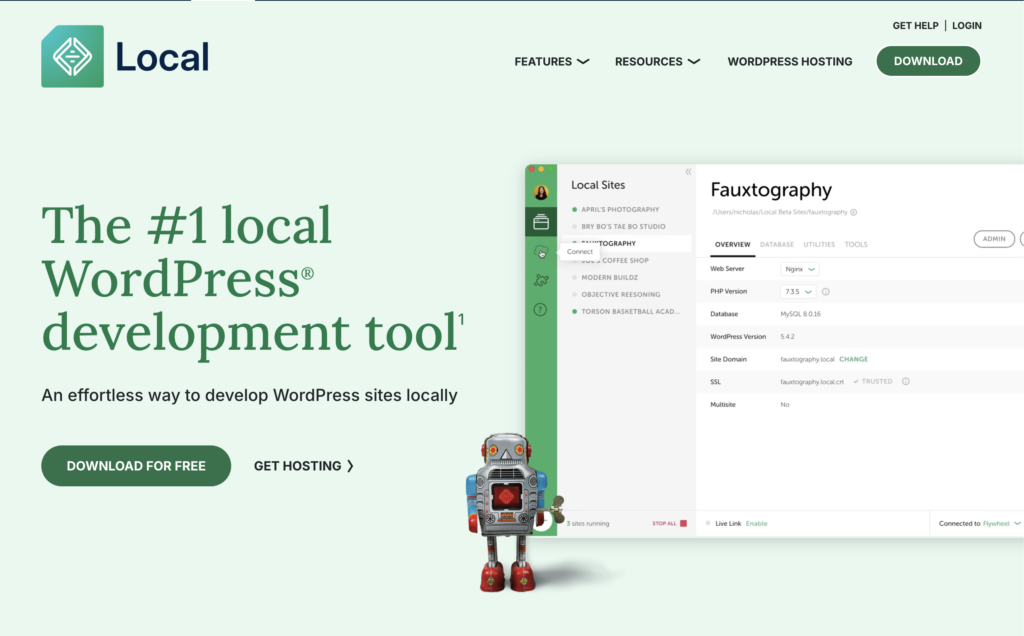The height and width of the screenshot is (636, 1024).
Task: Click the Connect cloud icon
Action: tap(541, 252)
